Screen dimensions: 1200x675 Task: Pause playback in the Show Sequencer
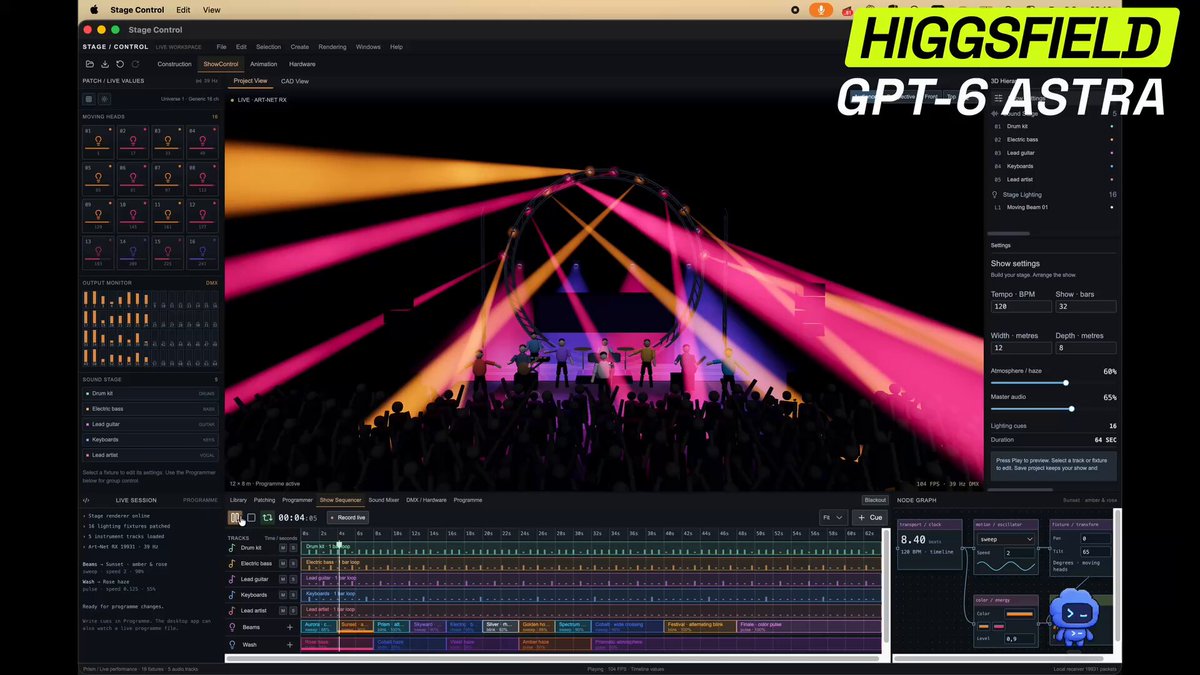point(235,518)
